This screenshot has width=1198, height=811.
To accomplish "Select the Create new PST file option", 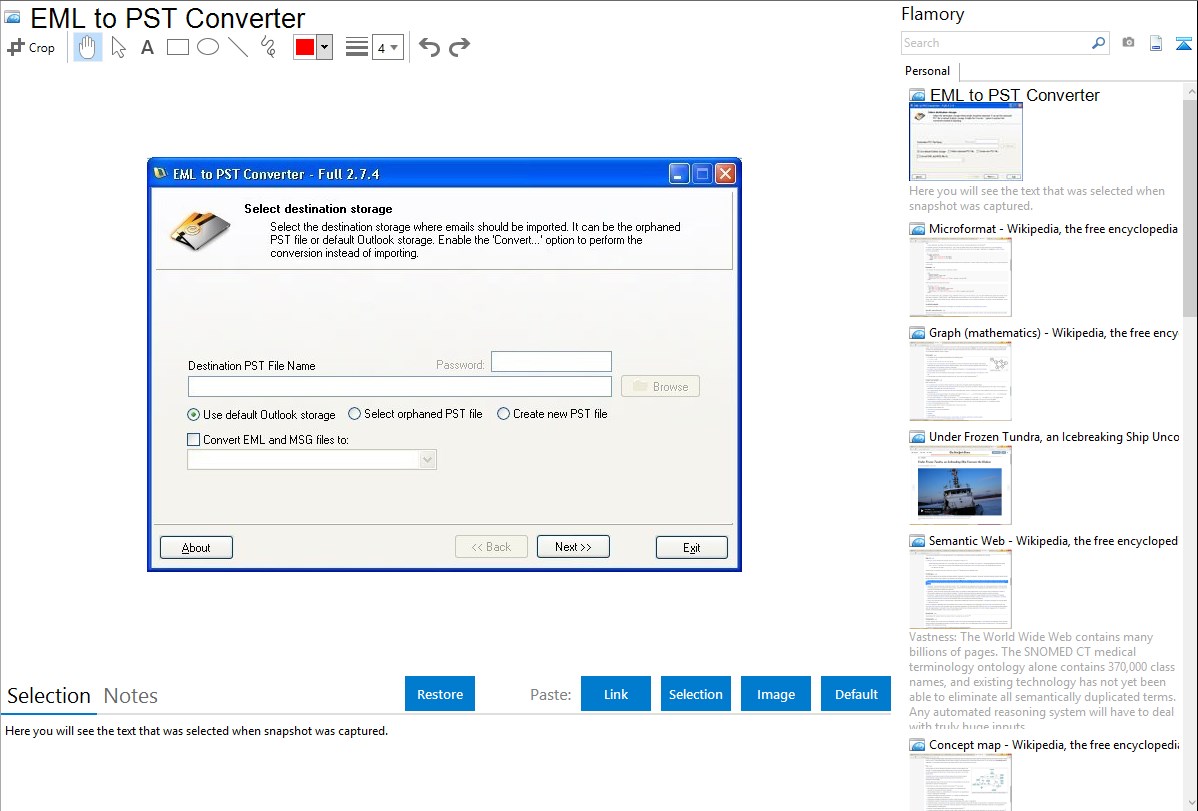I will [x=503, y=414].
